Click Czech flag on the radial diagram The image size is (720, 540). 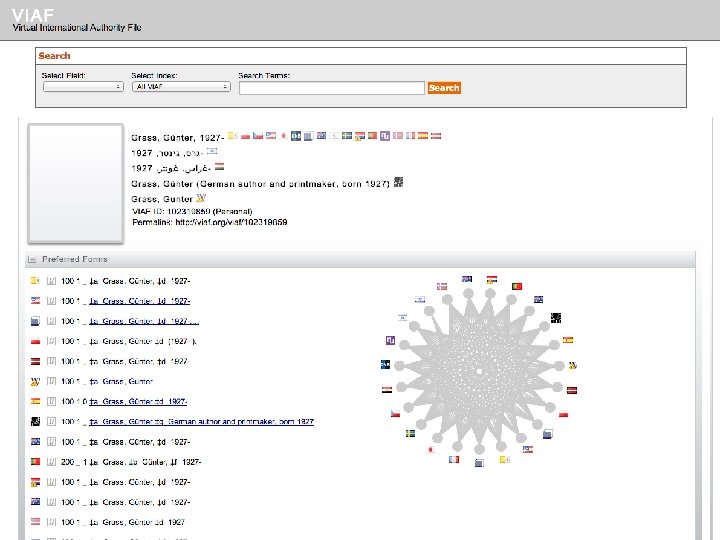(395, 413)
